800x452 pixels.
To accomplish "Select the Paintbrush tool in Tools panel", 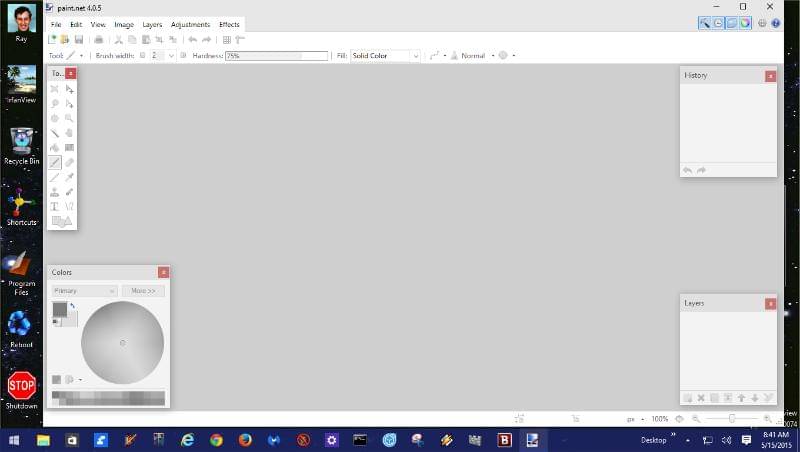I will click(55, 162).
